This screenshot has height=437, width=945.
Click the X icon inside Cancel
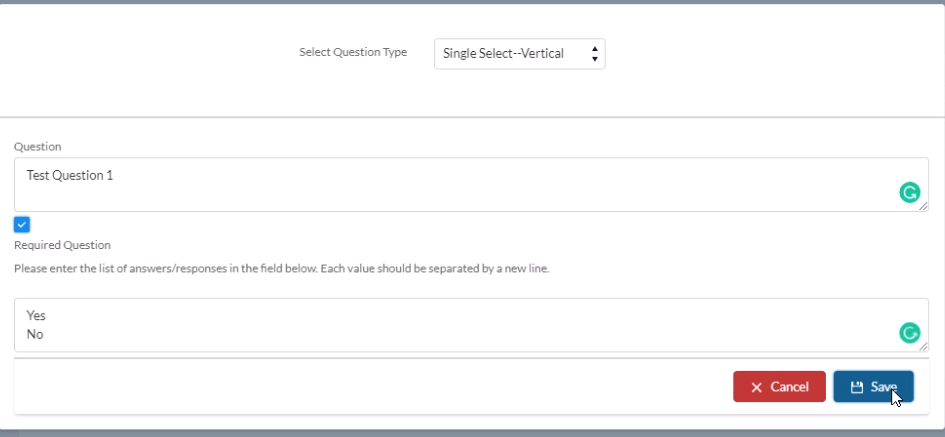click(757, 388)
